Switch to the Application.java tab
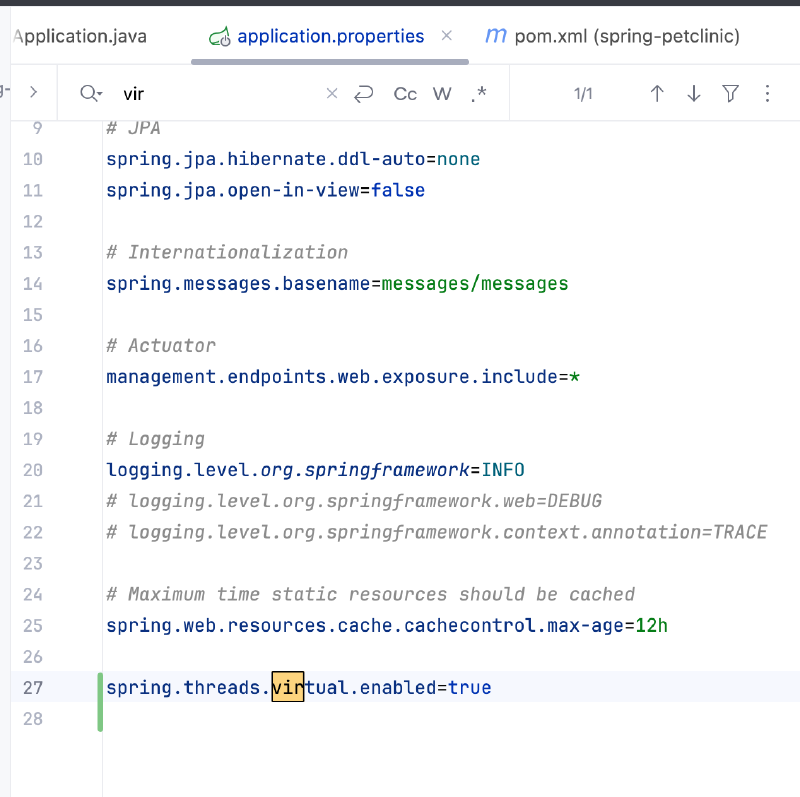Screen dimensions: 800x797 point(80,36)
